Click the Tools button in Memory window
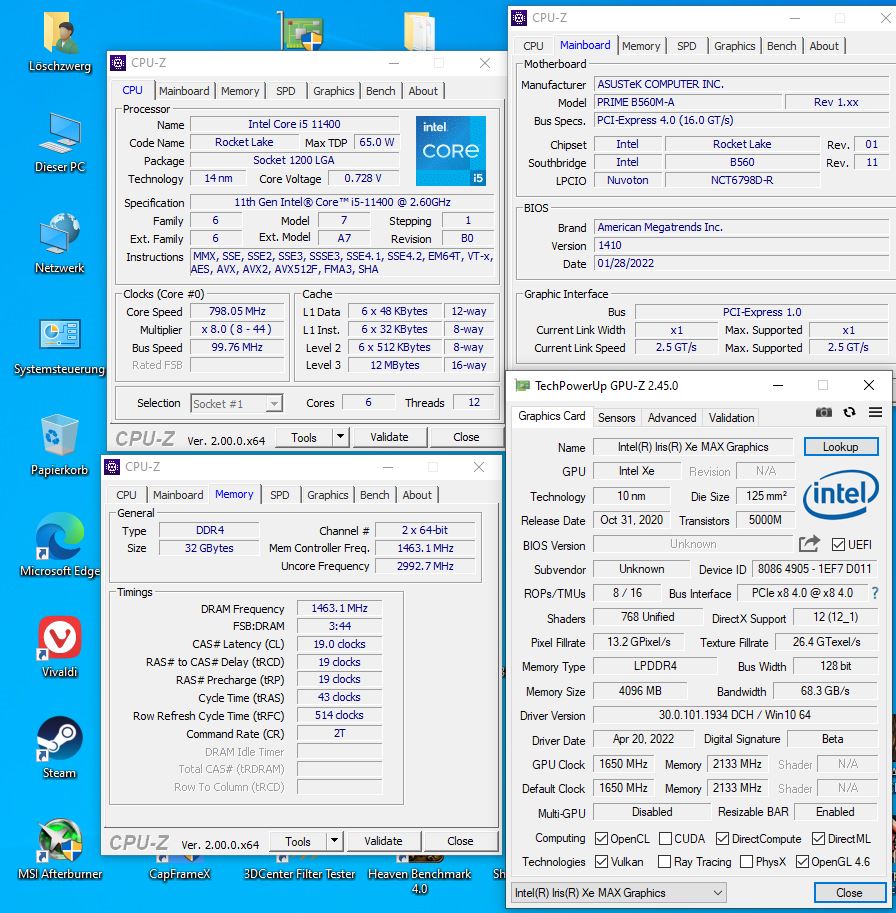This screenshot has height=913, width=896. (x=298, y=841)
